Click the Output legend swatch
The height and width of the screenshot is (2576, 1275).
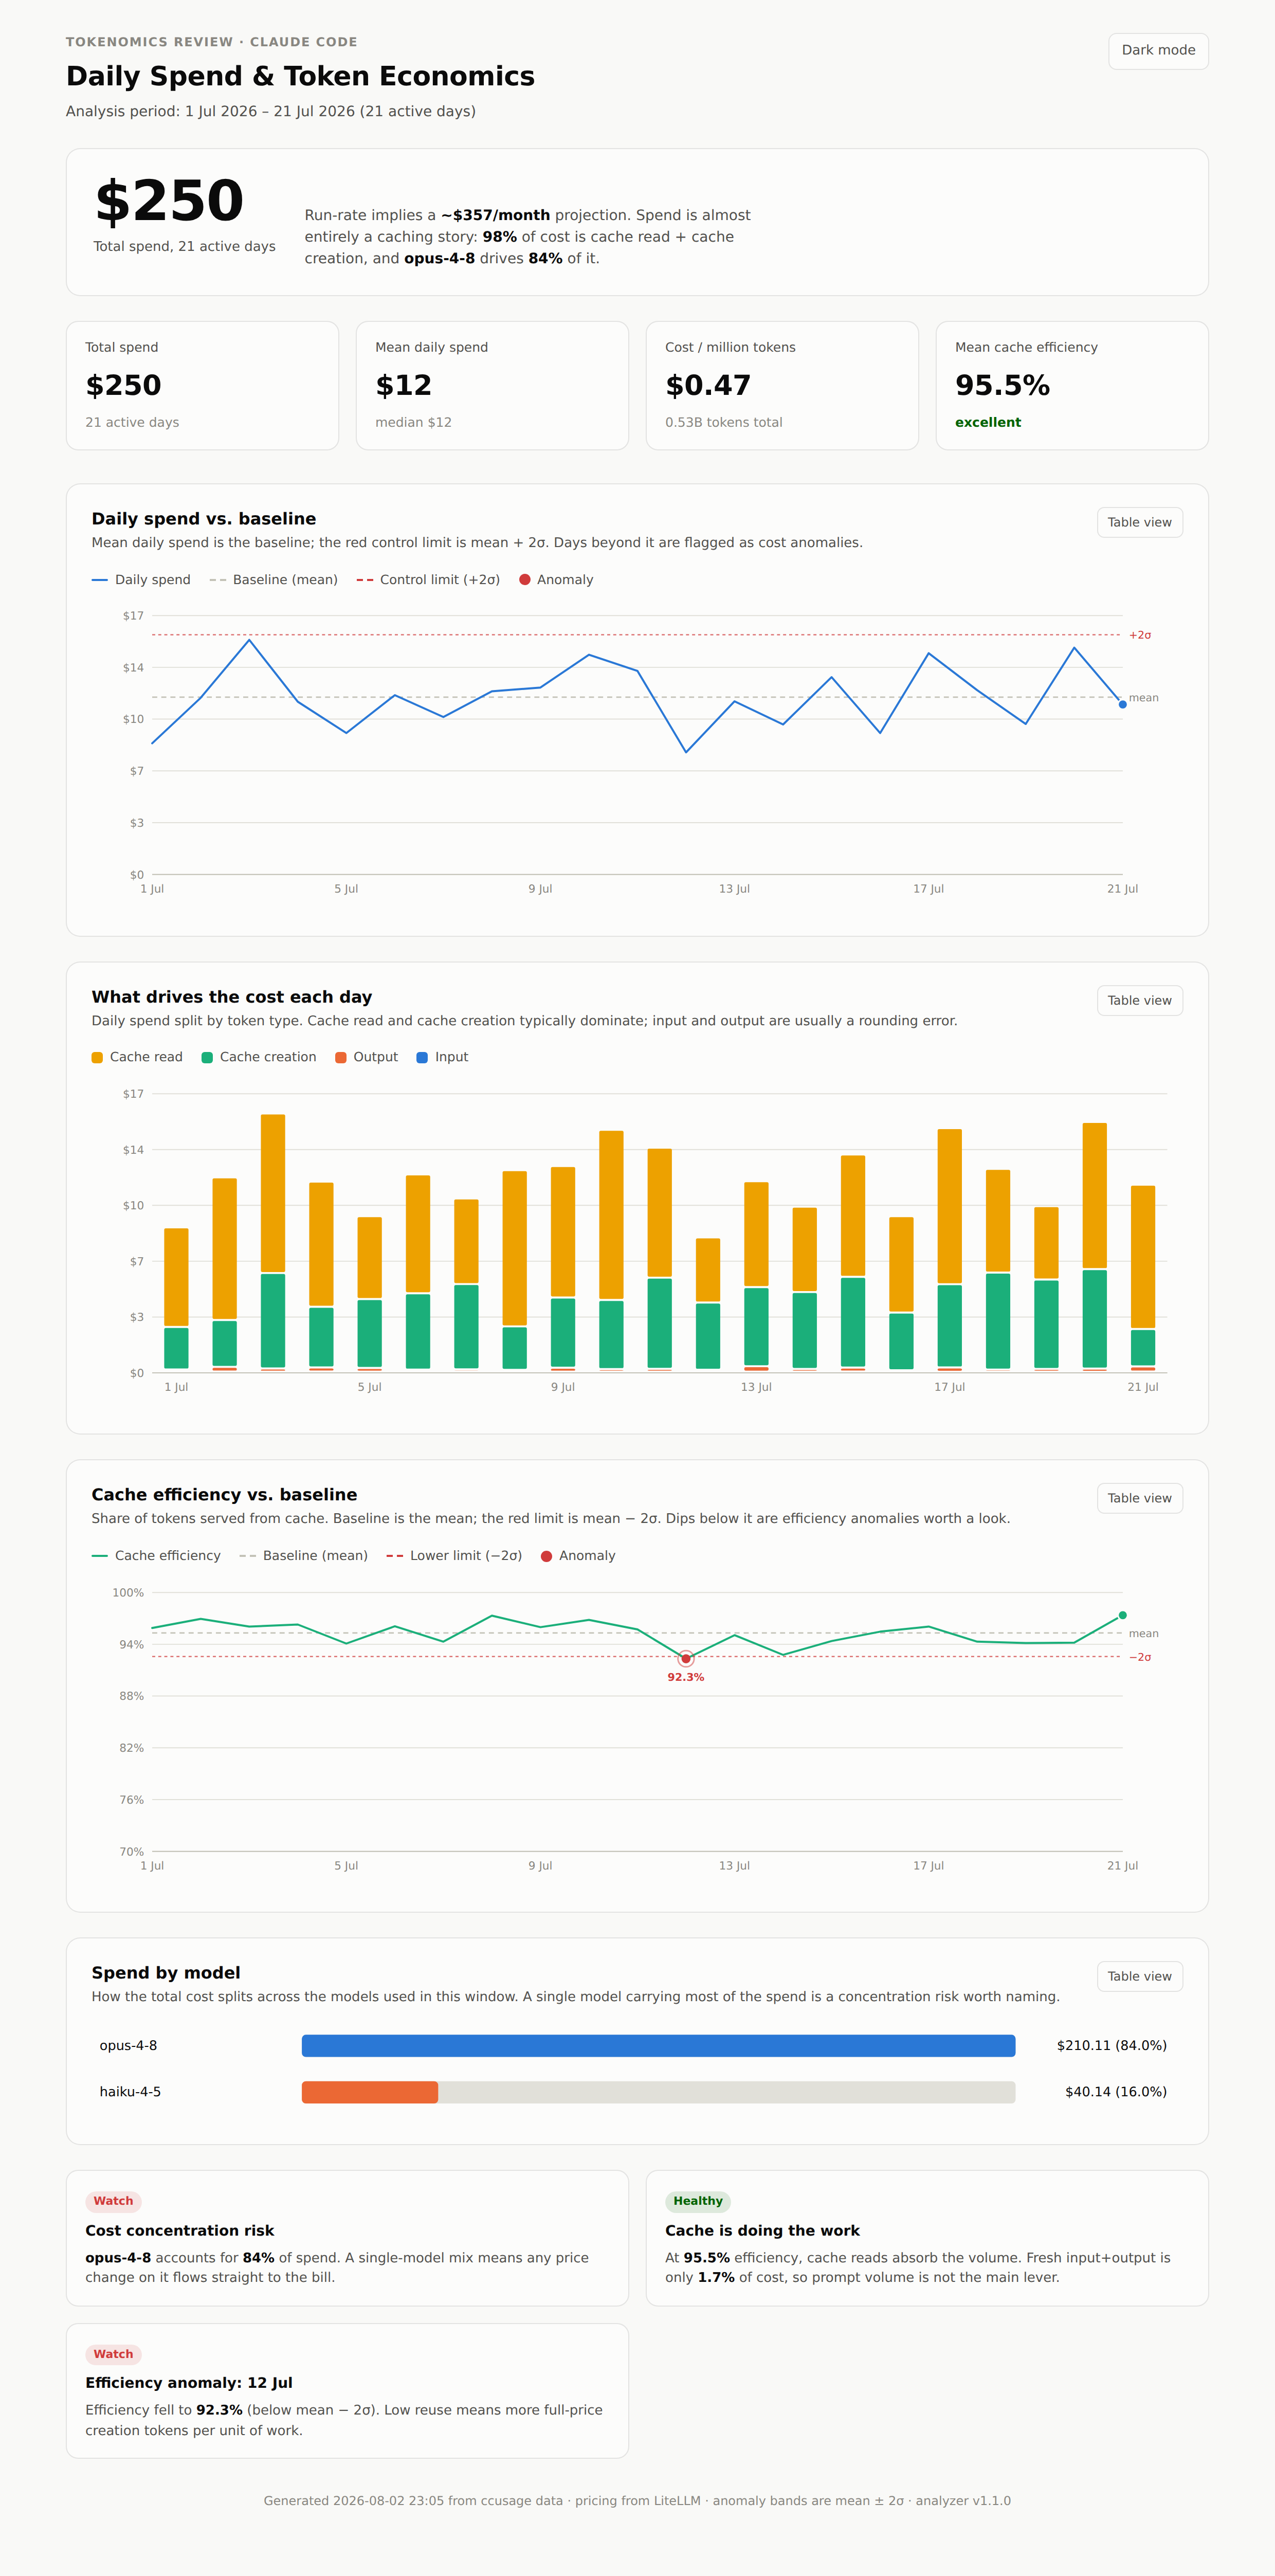pos(341,1057)
